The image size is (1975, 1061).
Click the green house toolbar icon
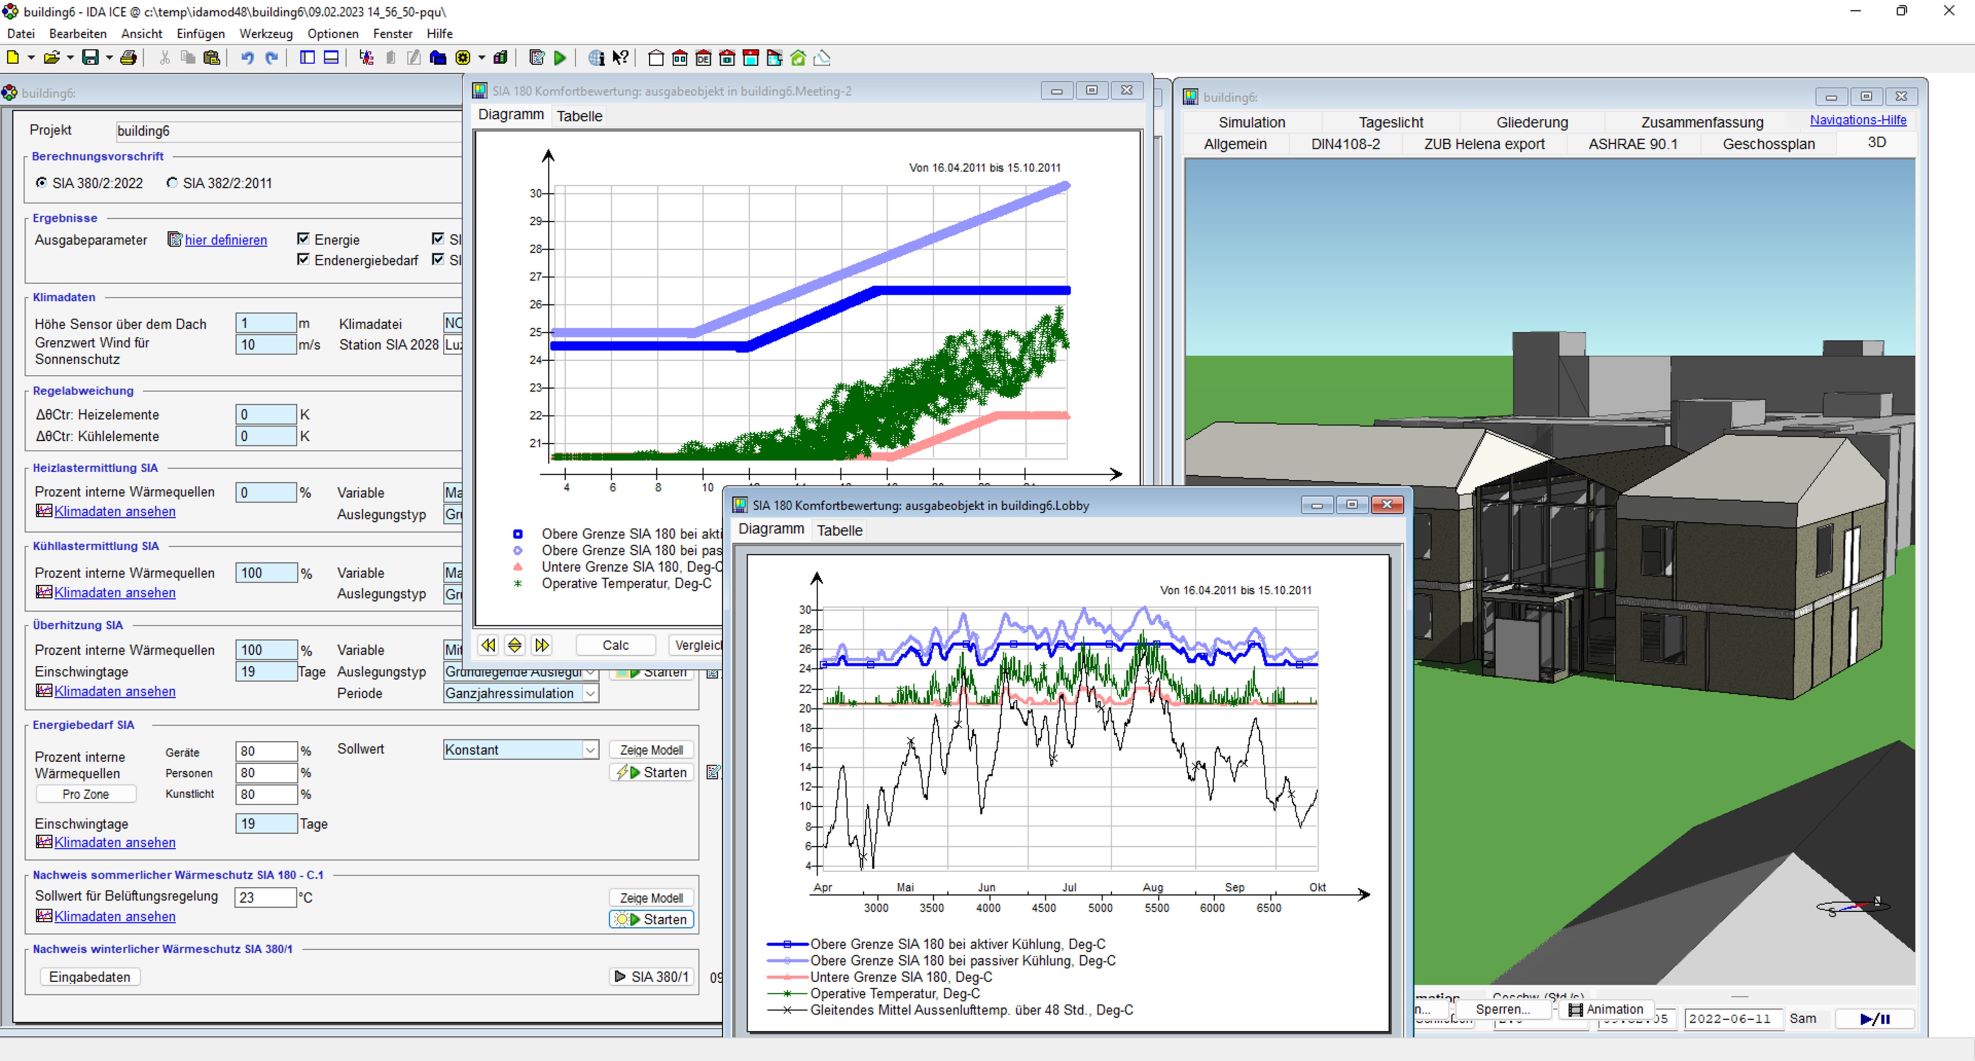[x=798, y=58]
